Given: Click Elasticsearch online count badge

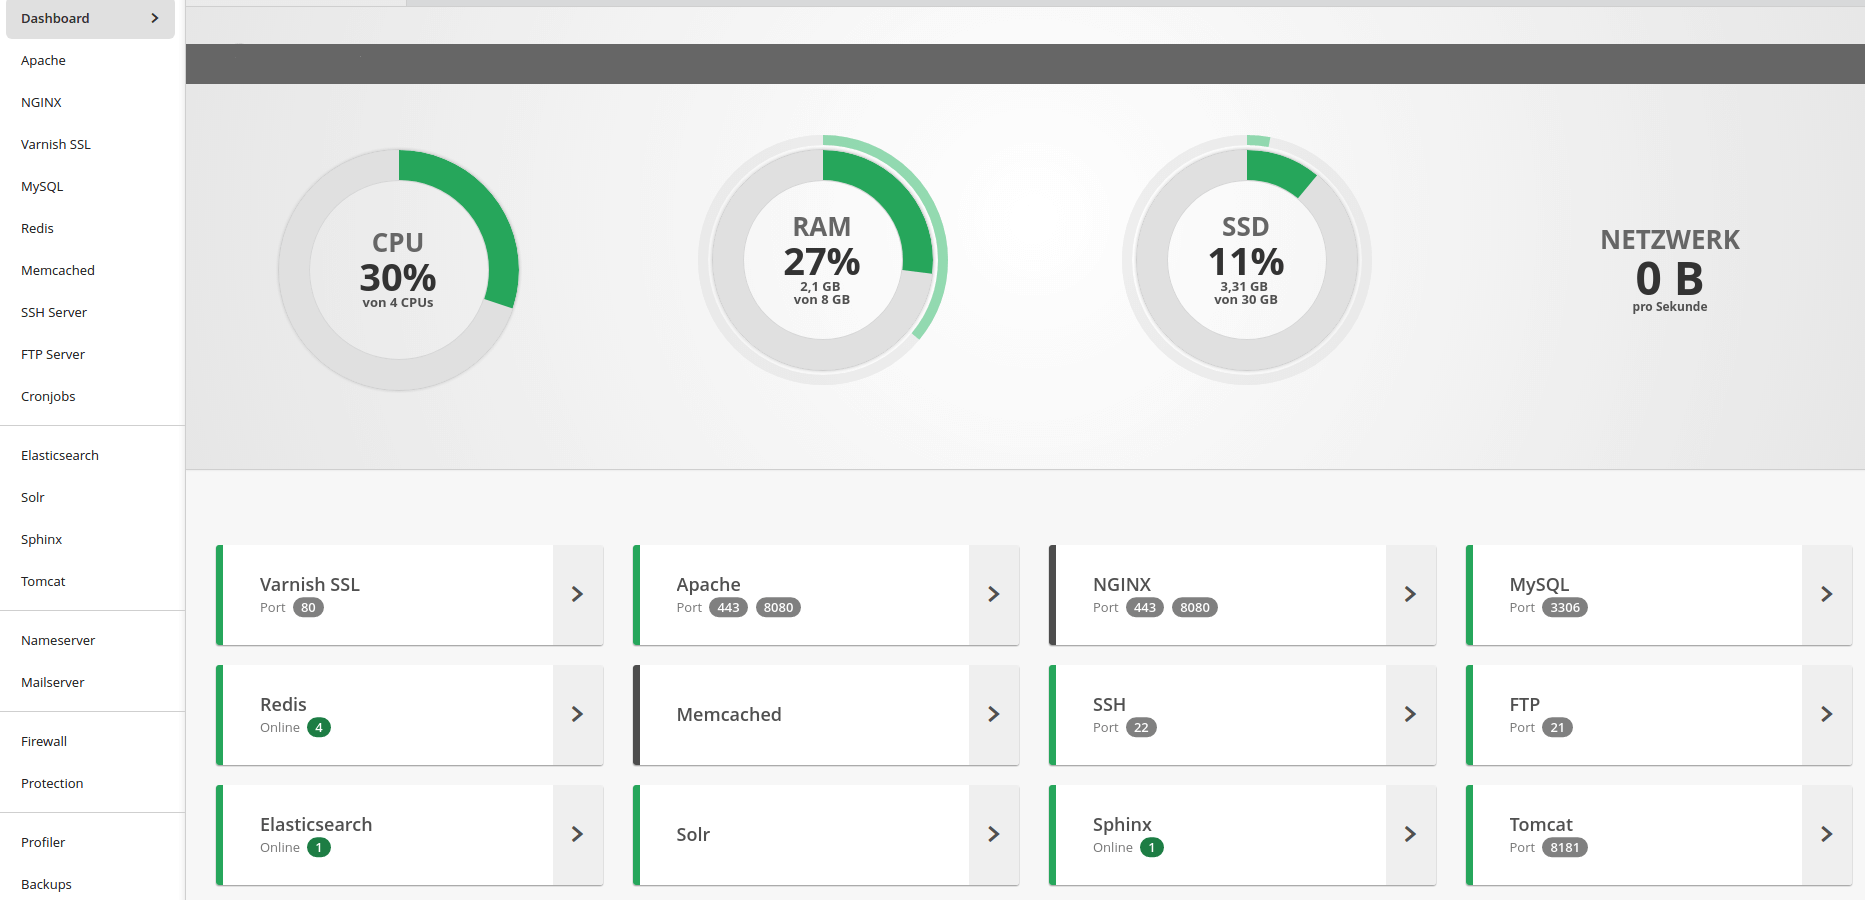Looking at the screenshot, I should click(319, 847).
